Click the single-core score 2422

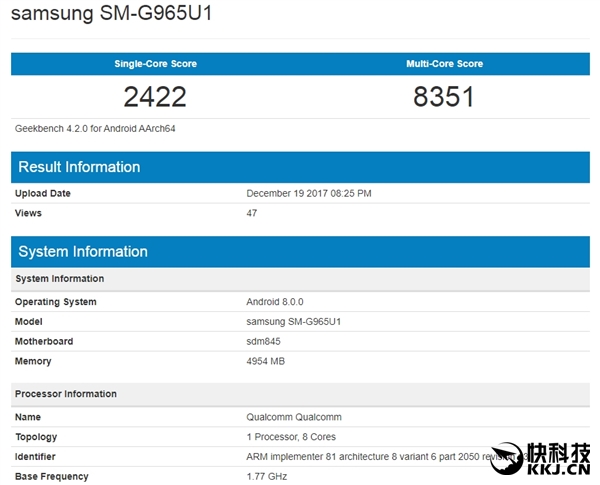(x=155, y=97)
